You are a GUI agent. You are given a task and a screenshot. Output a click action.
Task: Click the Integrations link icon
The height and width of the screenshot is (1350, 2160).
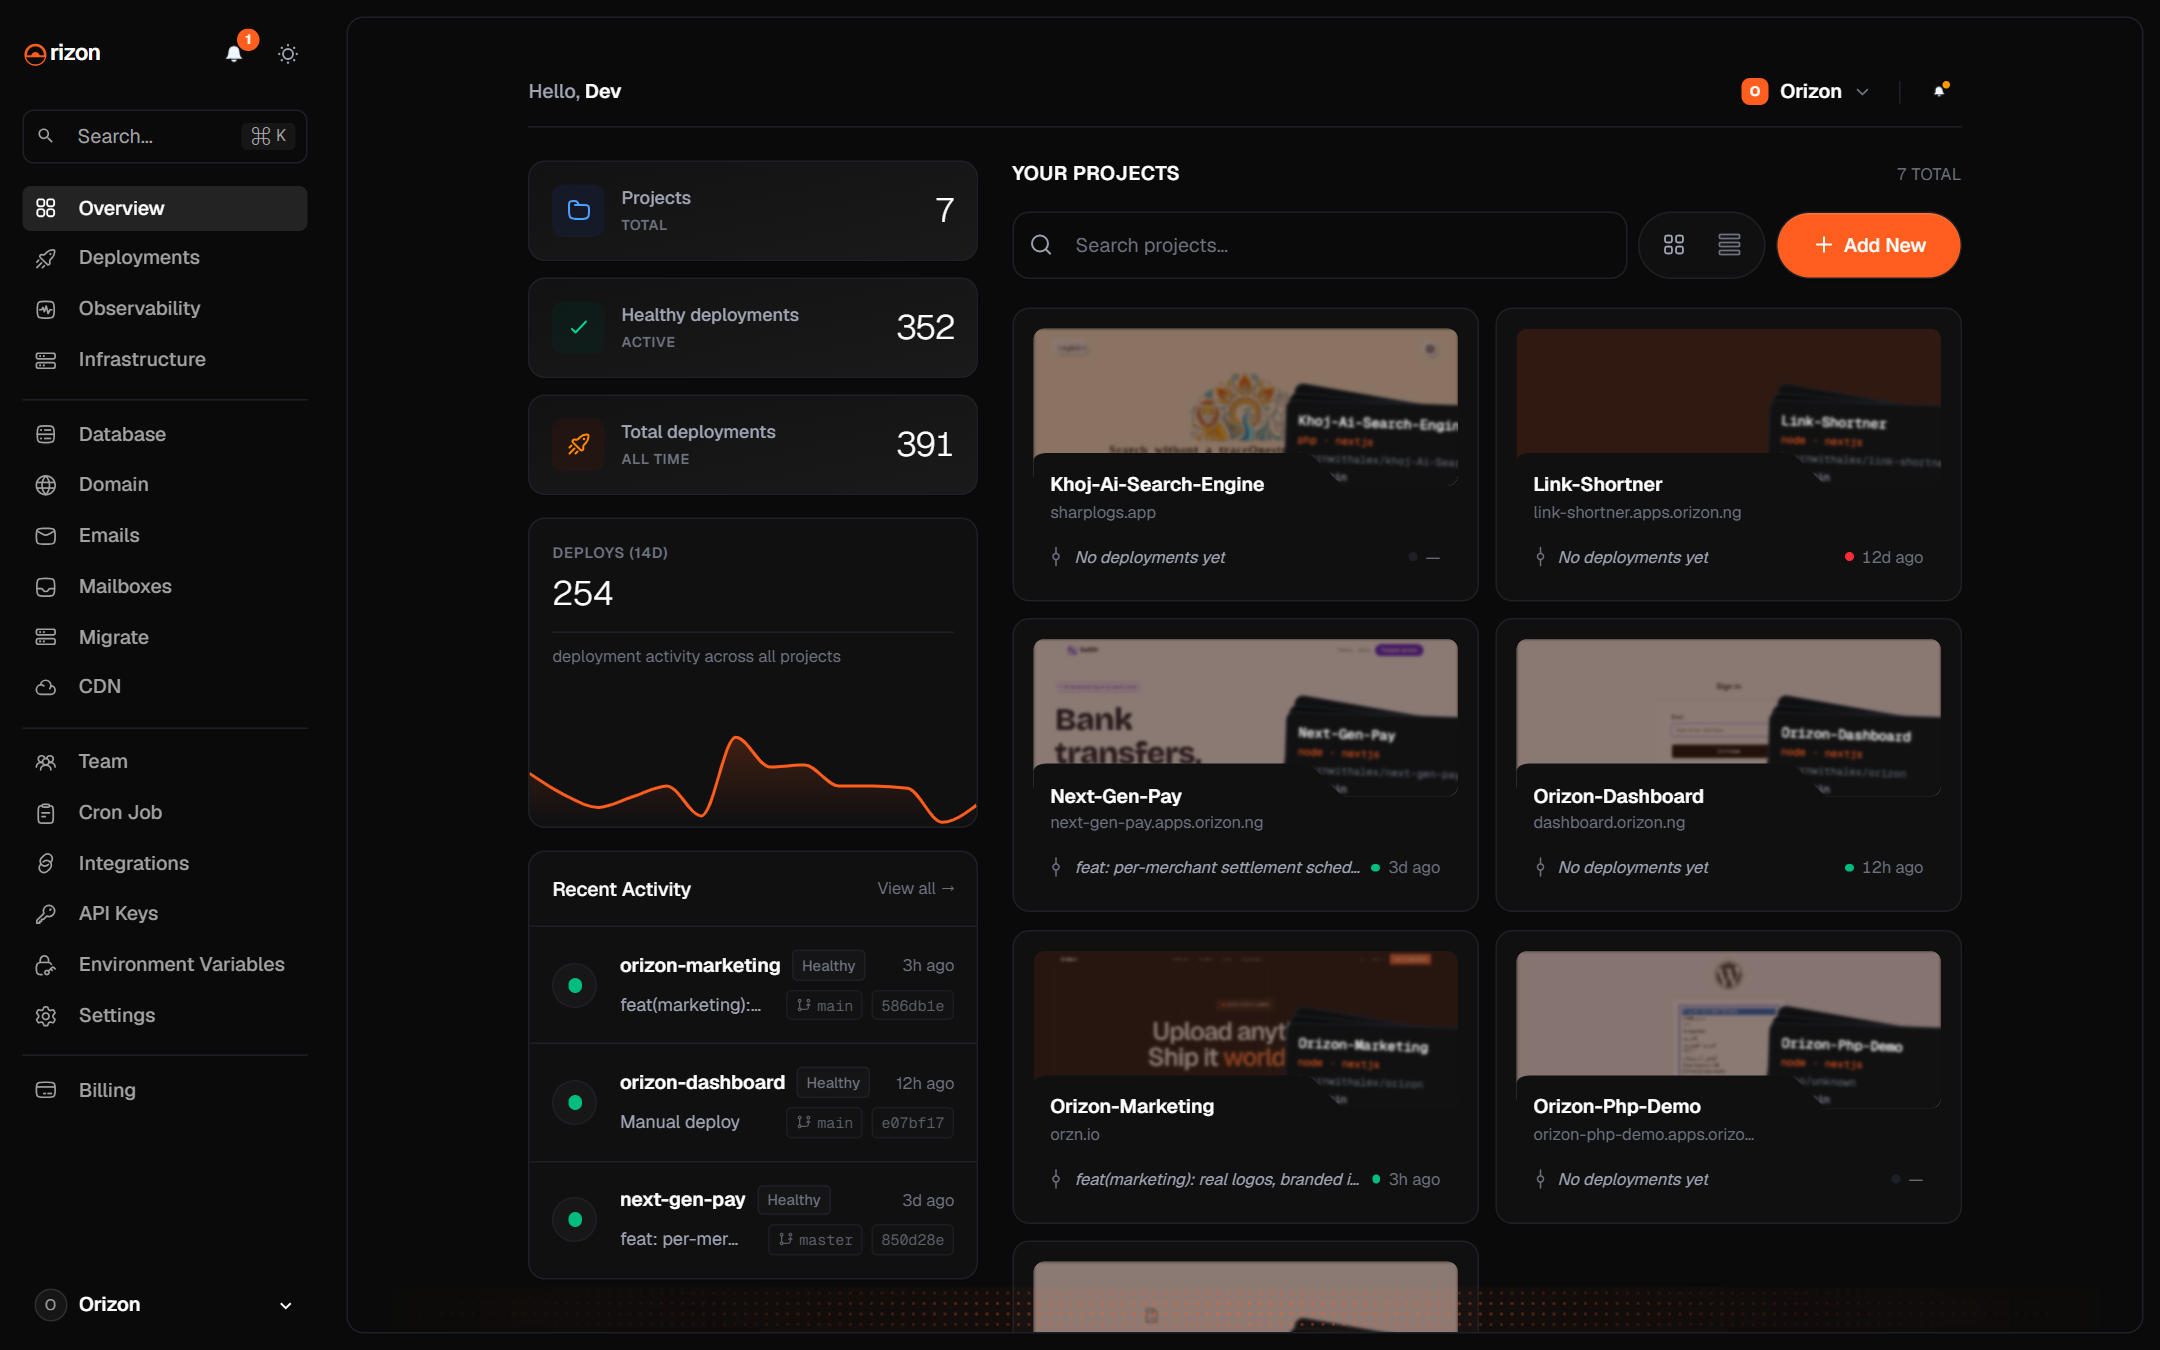click(46, 863)
